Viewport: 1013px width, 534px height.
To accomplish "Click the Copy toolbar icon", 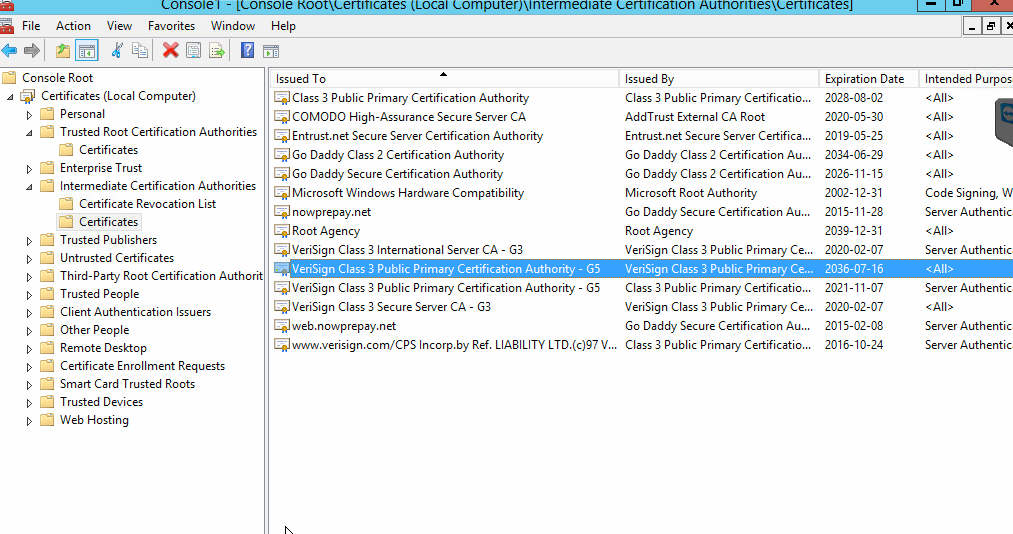I will [x=140, y=50].
